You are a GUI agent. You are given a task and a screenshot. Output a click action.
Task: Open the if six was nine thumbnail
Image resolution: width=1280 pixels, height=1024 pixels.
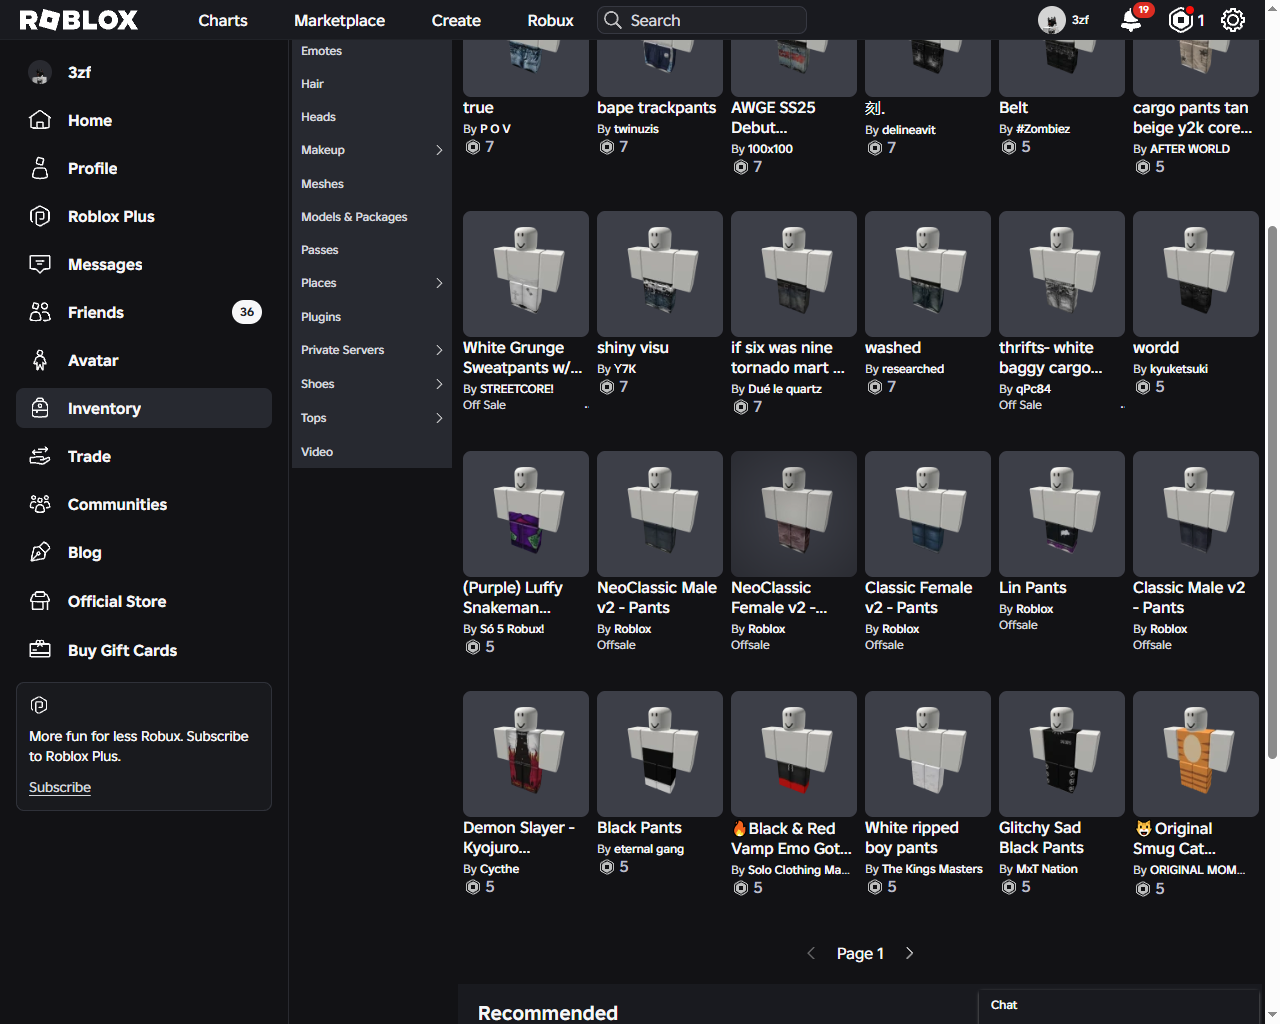coord(794,274)
